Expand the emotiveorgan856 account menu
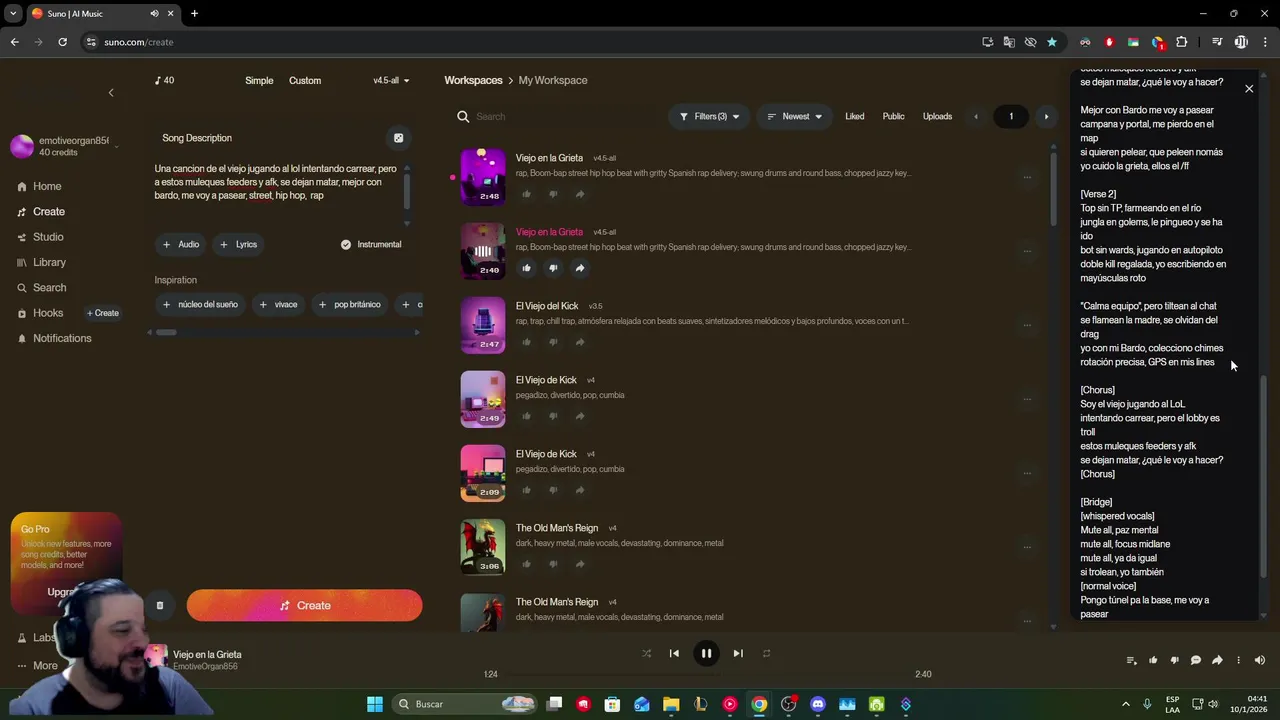Screen dimensions: 1280x720 pyautogui.click(x=66, y=146)
